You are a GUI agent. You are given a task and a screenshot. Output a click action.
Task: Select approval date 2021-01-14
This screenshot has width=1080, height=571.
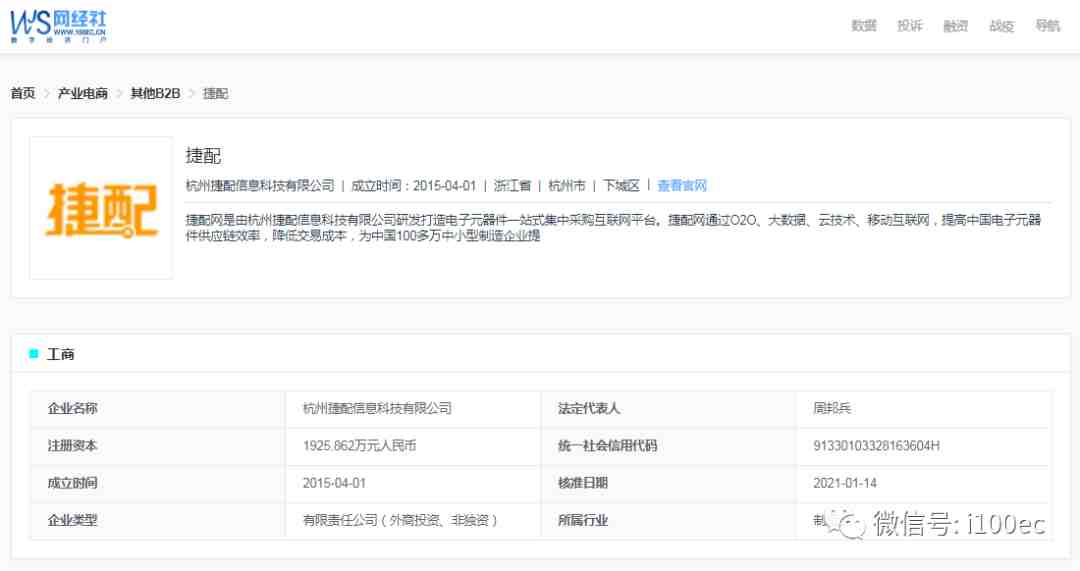844,483
